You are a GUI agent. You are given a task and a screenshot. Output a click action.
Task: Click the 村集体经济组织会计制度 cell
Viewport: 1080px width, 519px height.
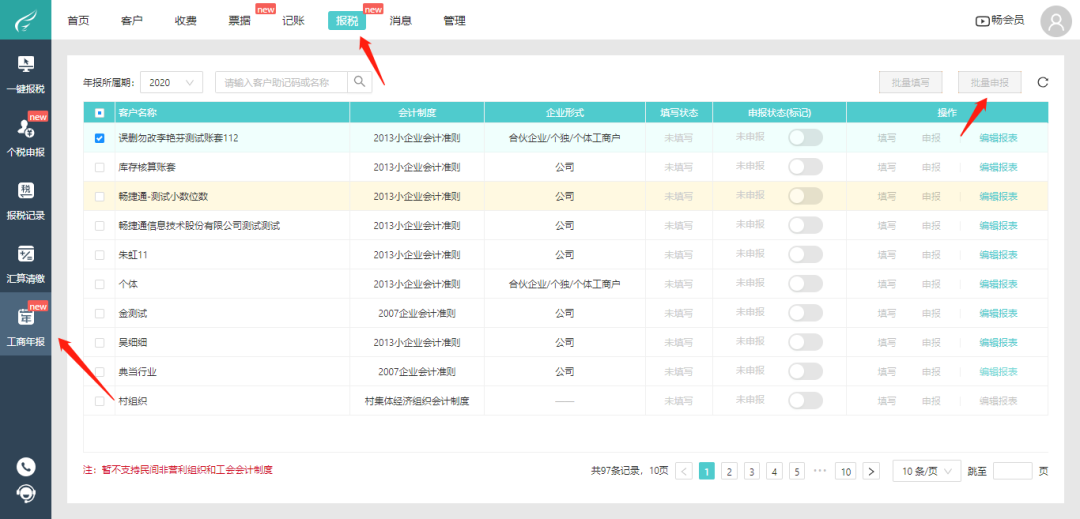(x=417, y=401)
